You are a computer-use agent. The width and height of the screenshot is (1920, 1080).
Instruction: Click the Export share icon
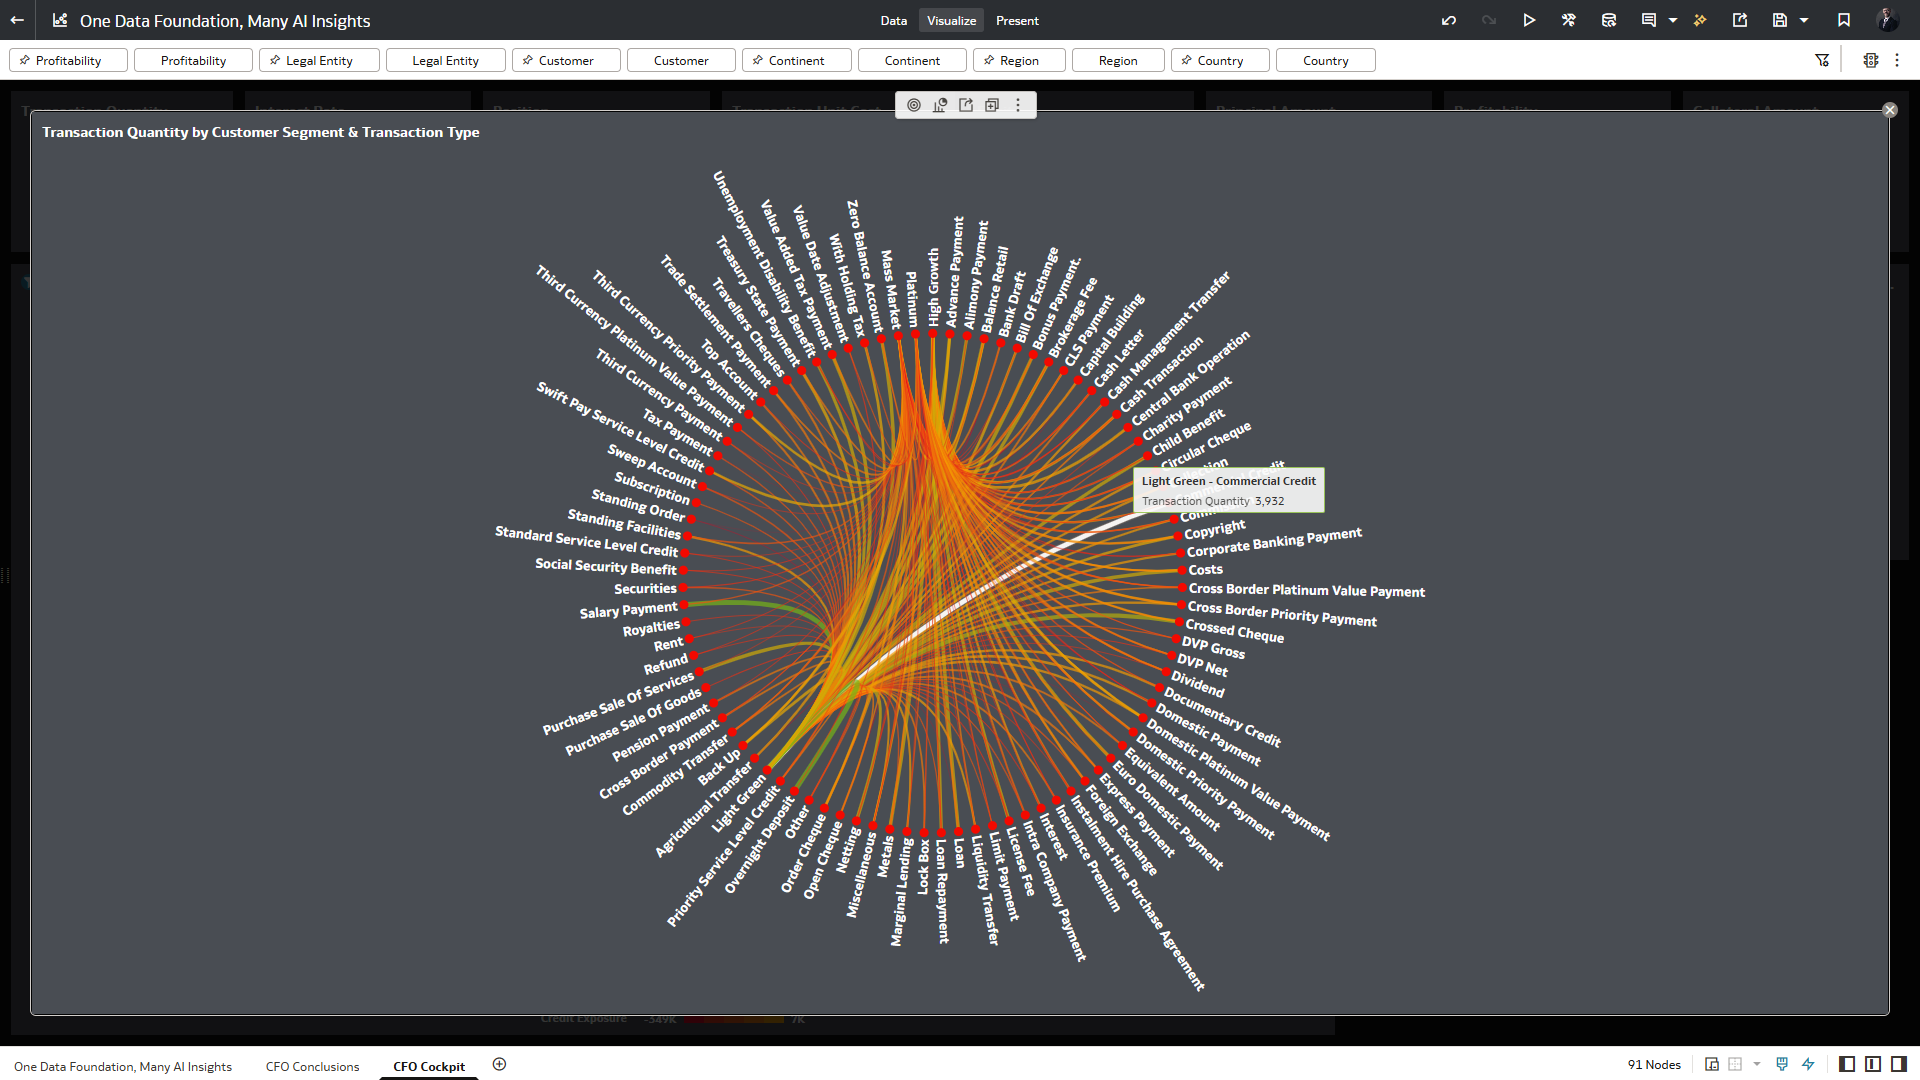1740,20
